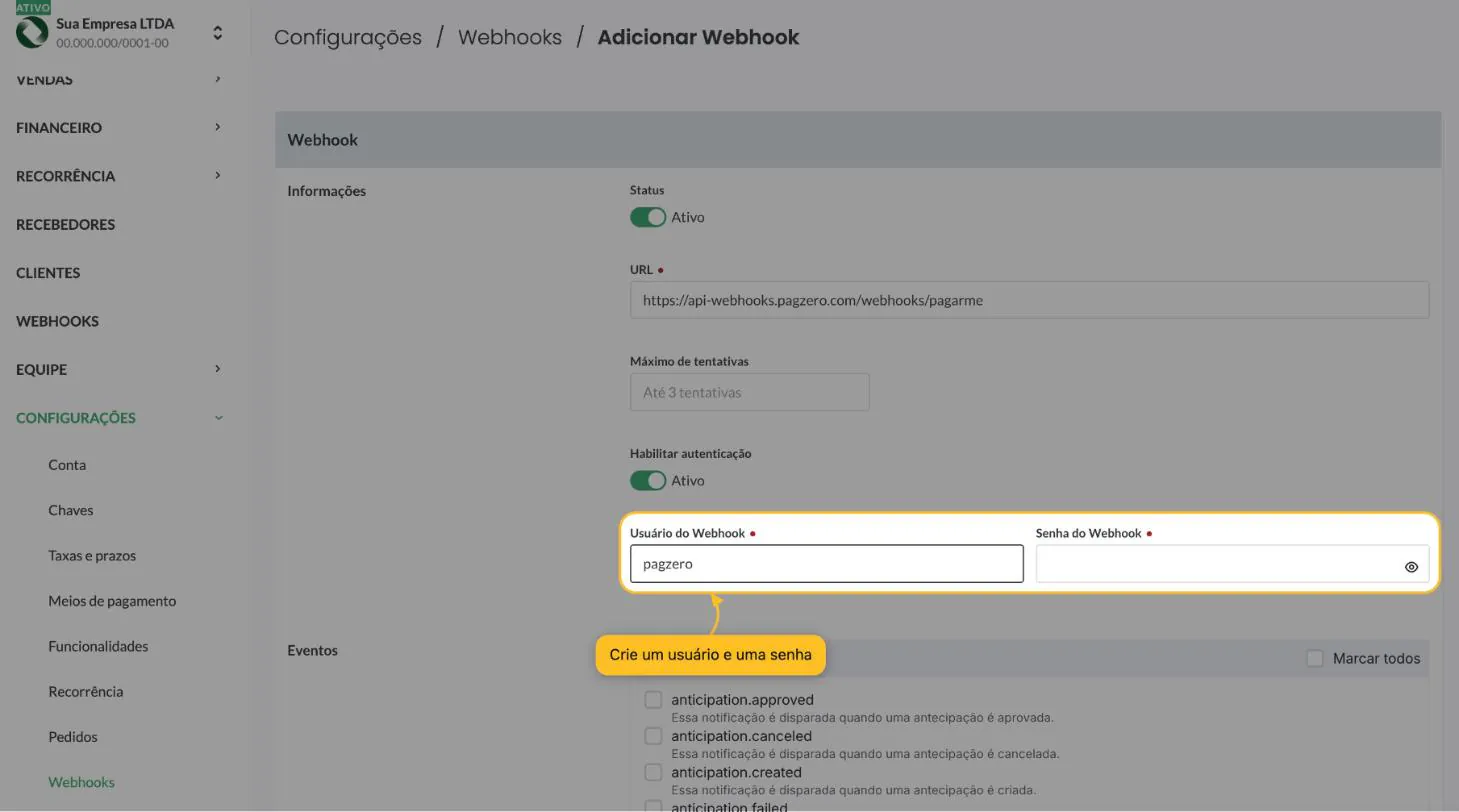Click the company logo icon
1459x812 pixels.
[32, 32]
